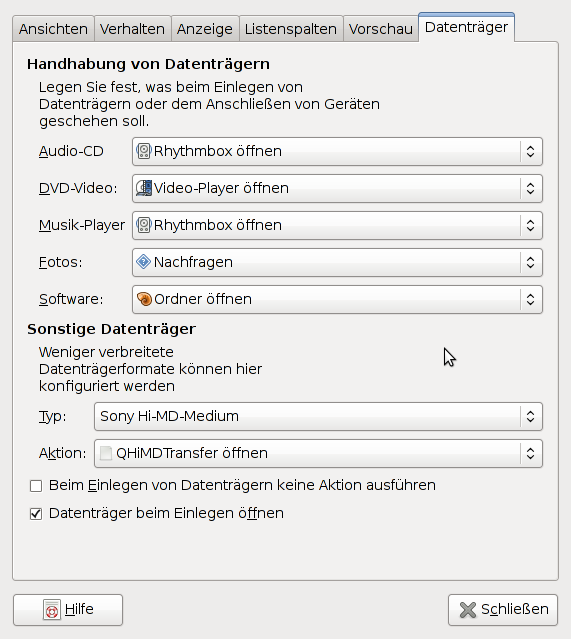
Task: Click the Musik-Player label
Action: coord(82,225)
